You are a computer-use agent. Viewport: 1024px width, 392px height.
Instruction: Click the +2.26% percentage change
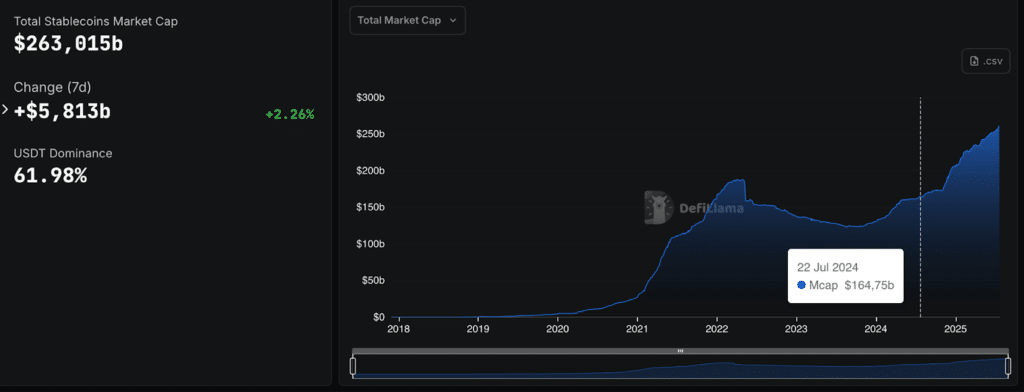coord(290,114)
